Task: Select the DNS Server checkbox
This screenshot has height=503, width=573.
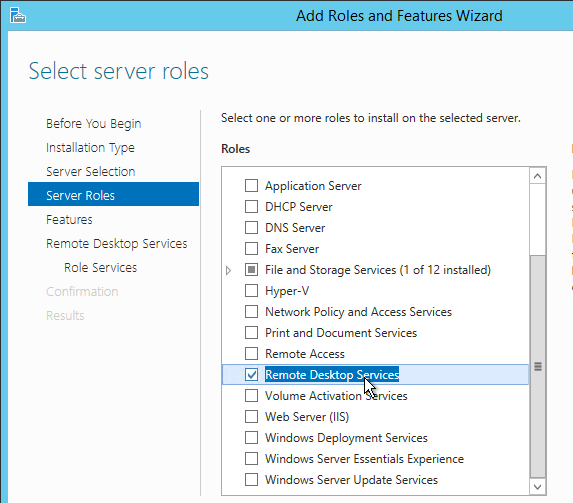Action: [251, 227]
